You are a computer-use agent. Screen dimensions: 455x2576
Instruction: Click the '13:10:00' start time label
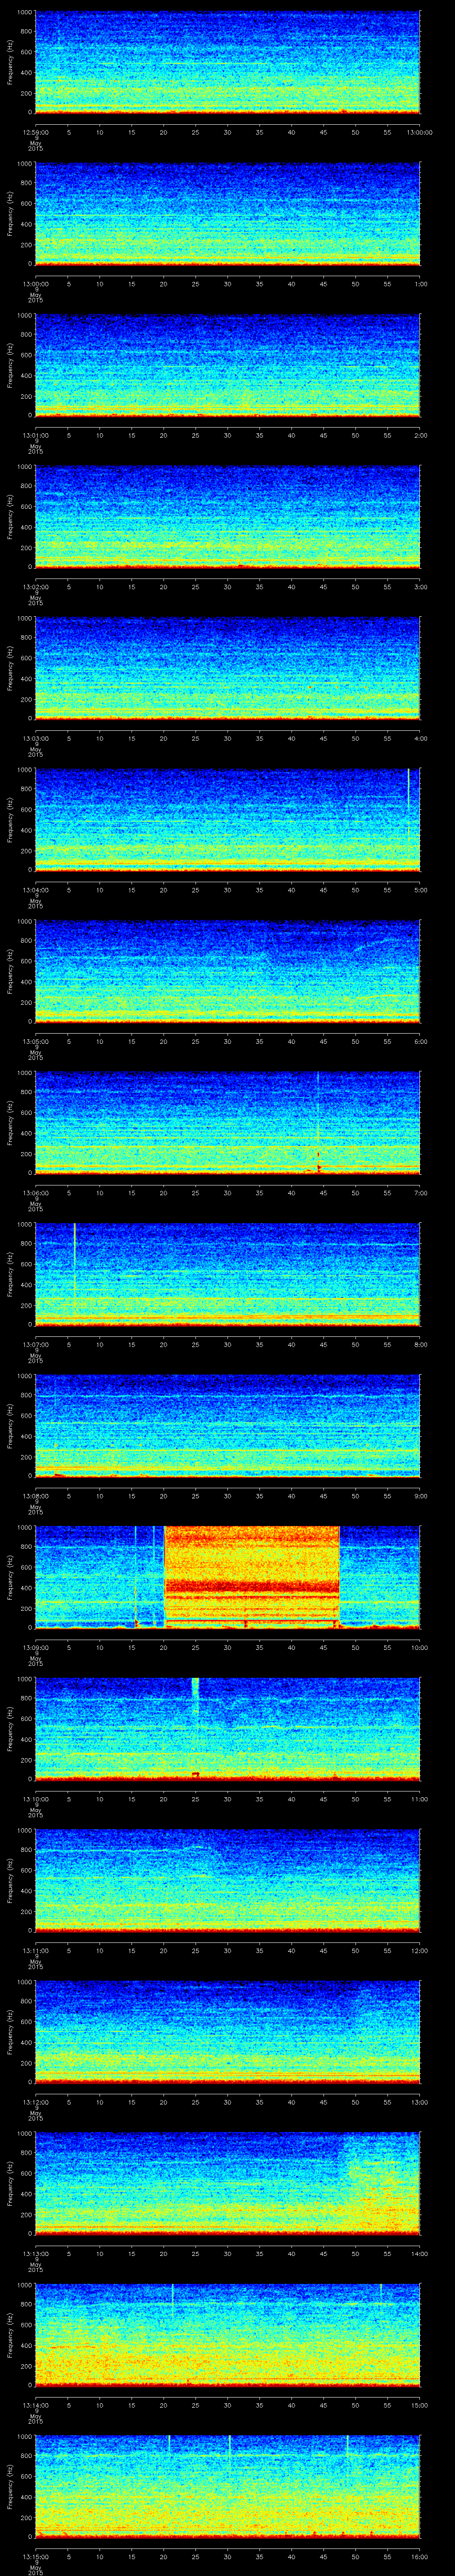(36, 1798)
